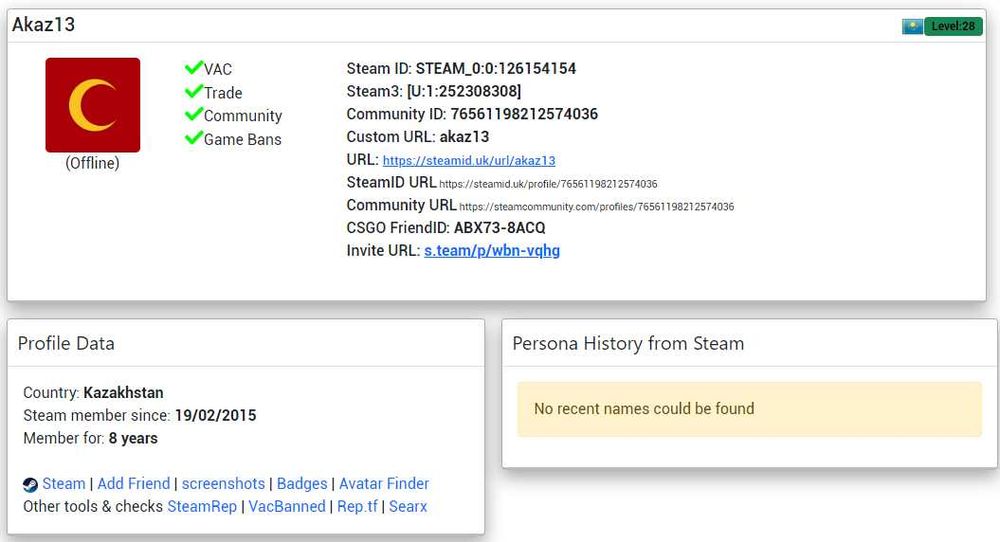Click the Profile Data panel heading
Screen dimensions: 1000x542
tap(66, 343)
